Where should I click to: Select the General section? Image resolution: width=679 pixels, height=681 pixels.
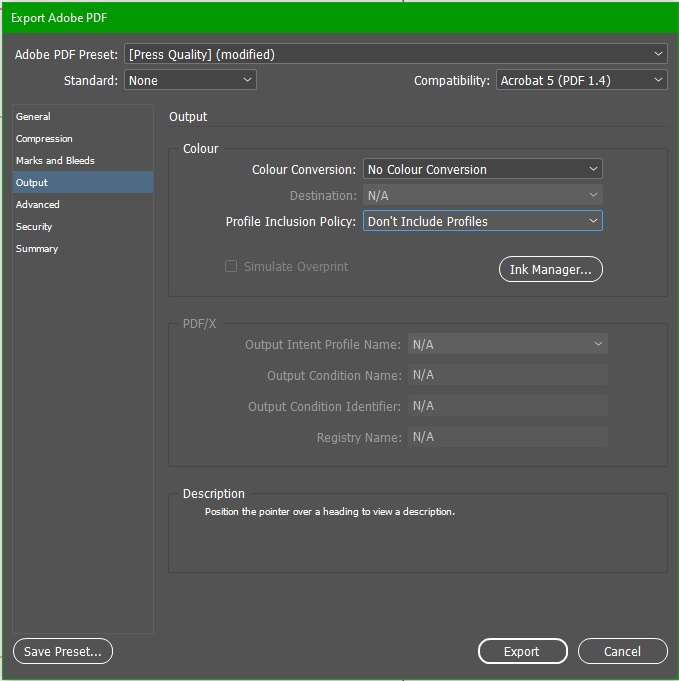[x=83, y=116]
